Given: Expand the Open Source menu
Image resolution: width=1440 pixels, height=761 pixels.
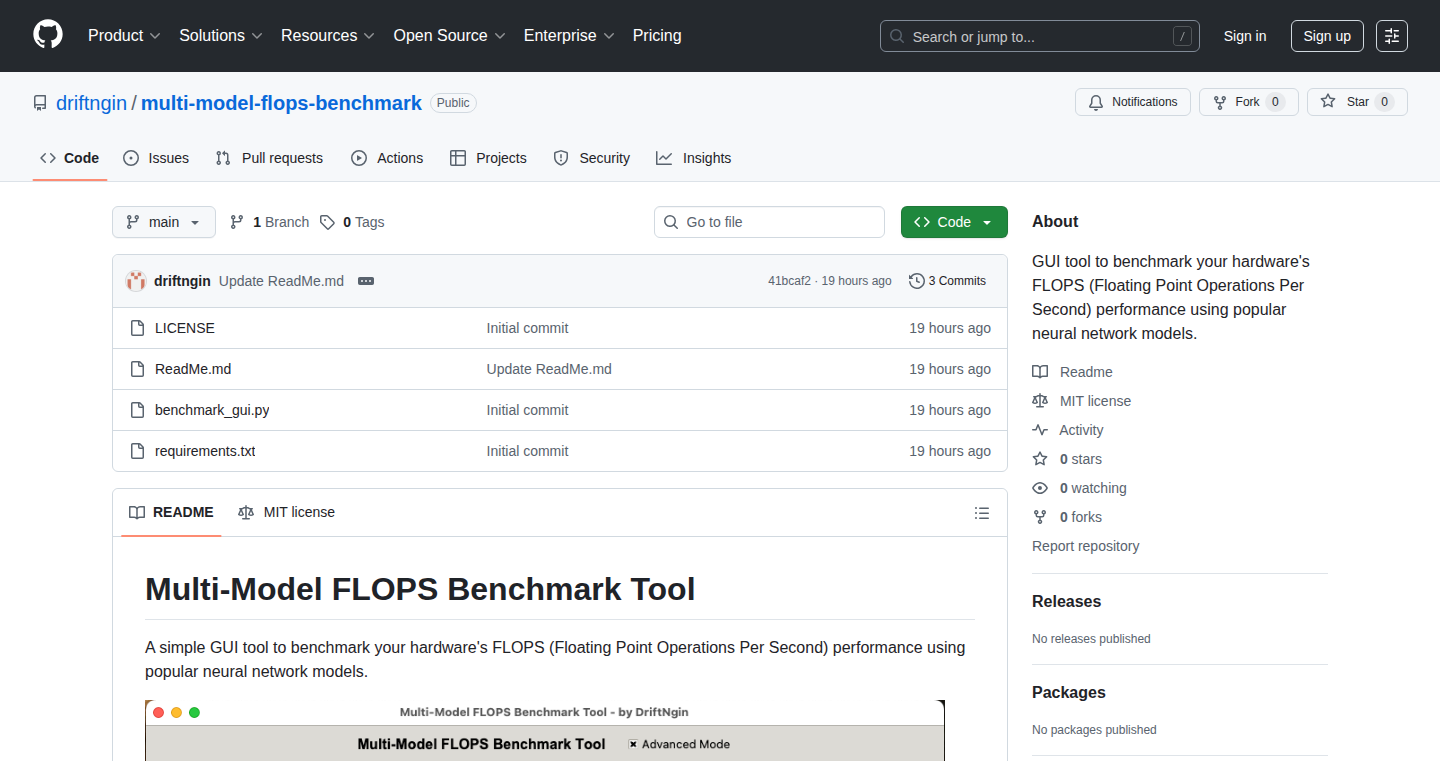Looking at the screenshot, I should tap(450, 36).
